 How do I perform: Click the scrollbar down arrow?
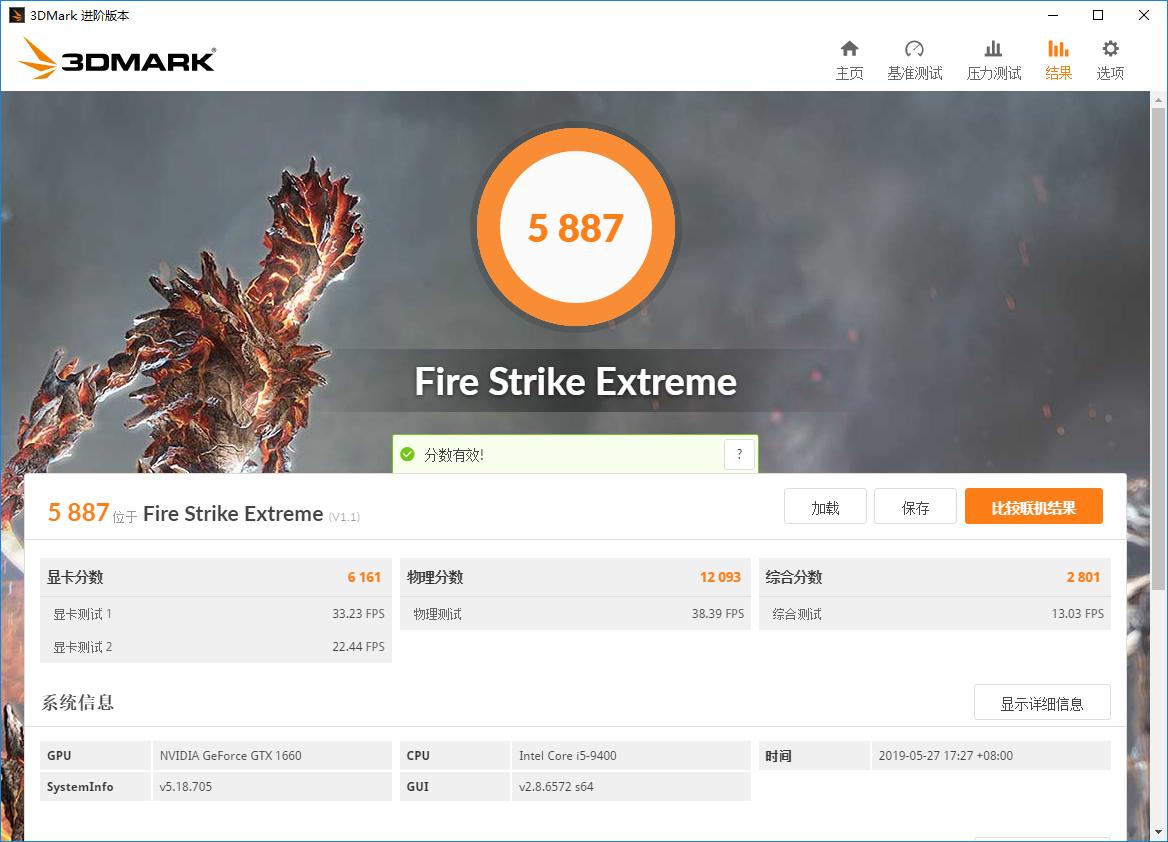[x=1158, y=832]
